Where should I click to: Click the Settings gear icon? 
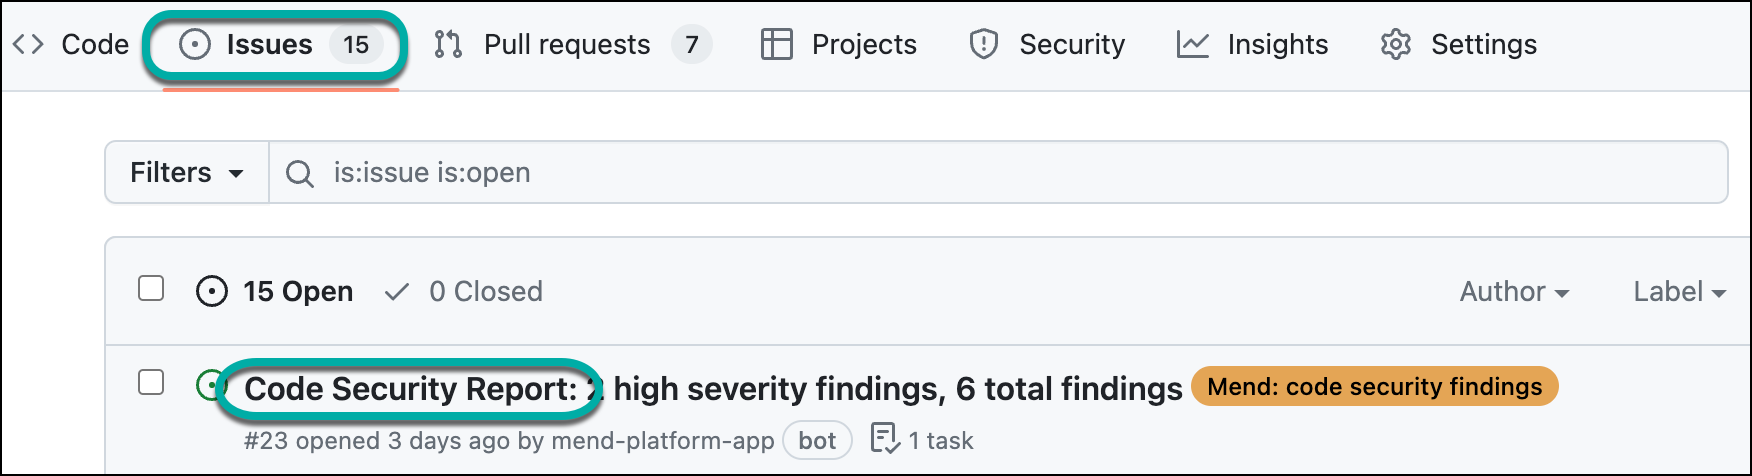pyautogui.click(x=1395, y=44)
